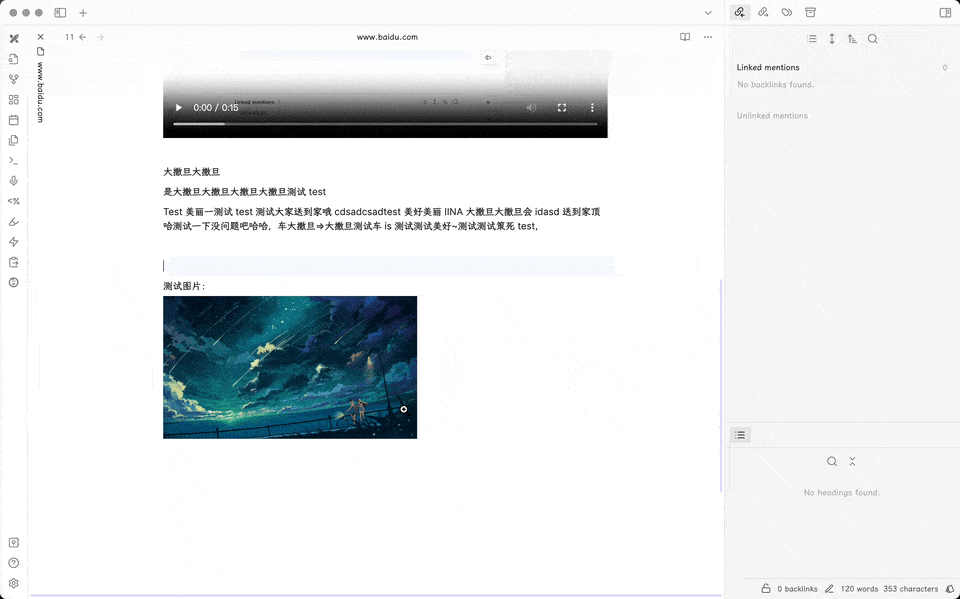The width and height of the screenshot is (960, 599).
Task: Click the bold 大撒旦大撒旦 line
Action: click(x=192, y=171)
